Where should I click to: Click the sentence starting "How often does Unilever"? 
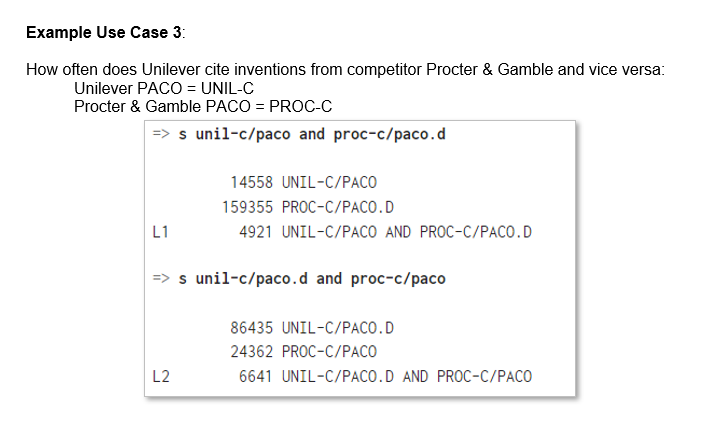coord(345,70)
